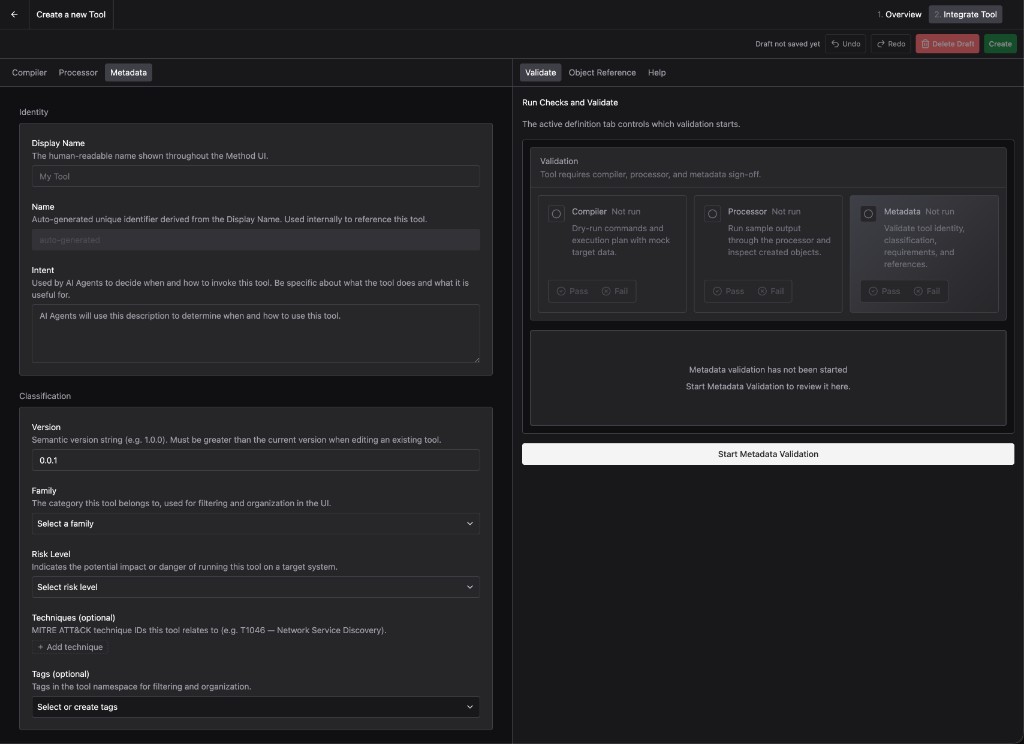This screenshot has height=744, width=1024.
Task: Click the Risk Level label
Action: tap(51, 554)
